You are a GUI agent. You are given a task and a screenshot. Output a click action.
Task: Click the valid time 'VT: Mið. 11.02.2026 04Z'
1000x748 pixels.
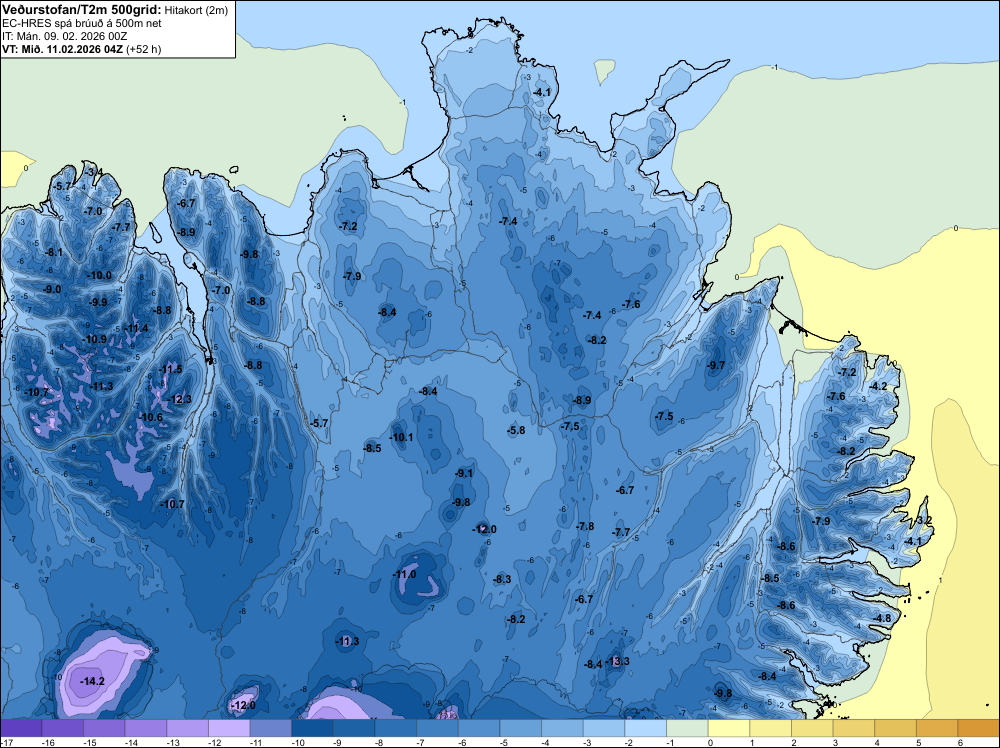tap(62, 49)
